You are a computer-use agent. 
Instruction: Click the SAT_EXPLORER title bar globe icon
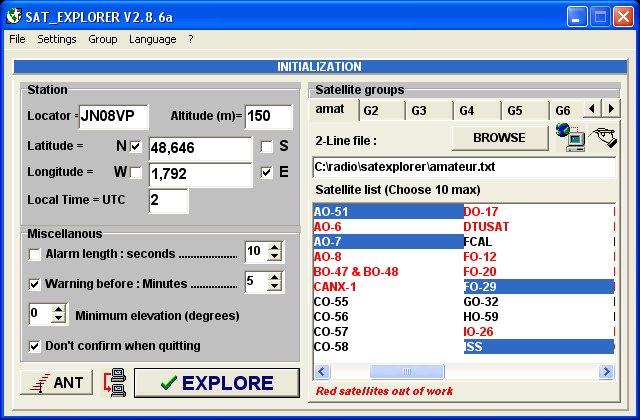pyautogui.click(x=15, y=16)
